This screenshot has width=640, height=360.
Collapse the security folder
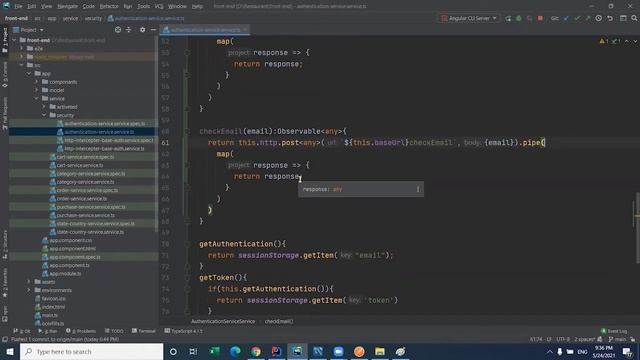coord(44,115)
